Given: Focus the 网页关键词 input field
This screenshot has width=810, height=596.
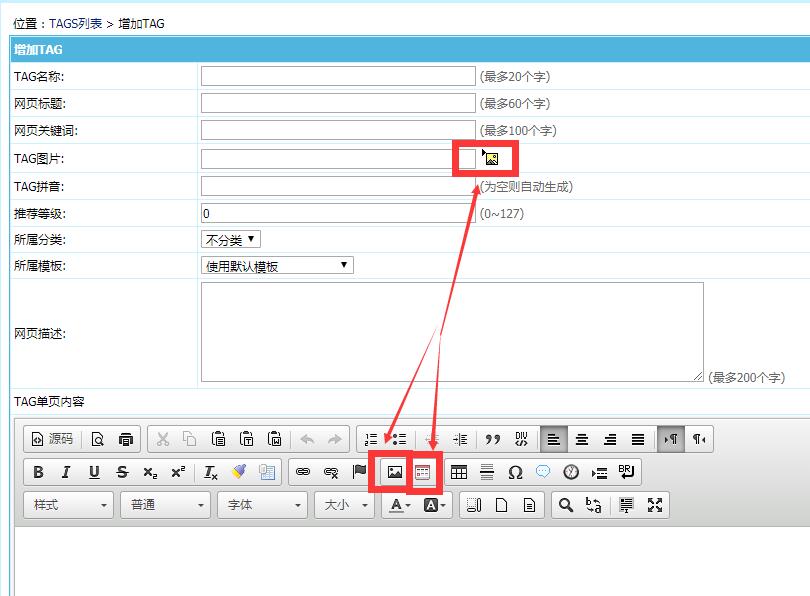Looking at the screenshot, I should point(338,130).
